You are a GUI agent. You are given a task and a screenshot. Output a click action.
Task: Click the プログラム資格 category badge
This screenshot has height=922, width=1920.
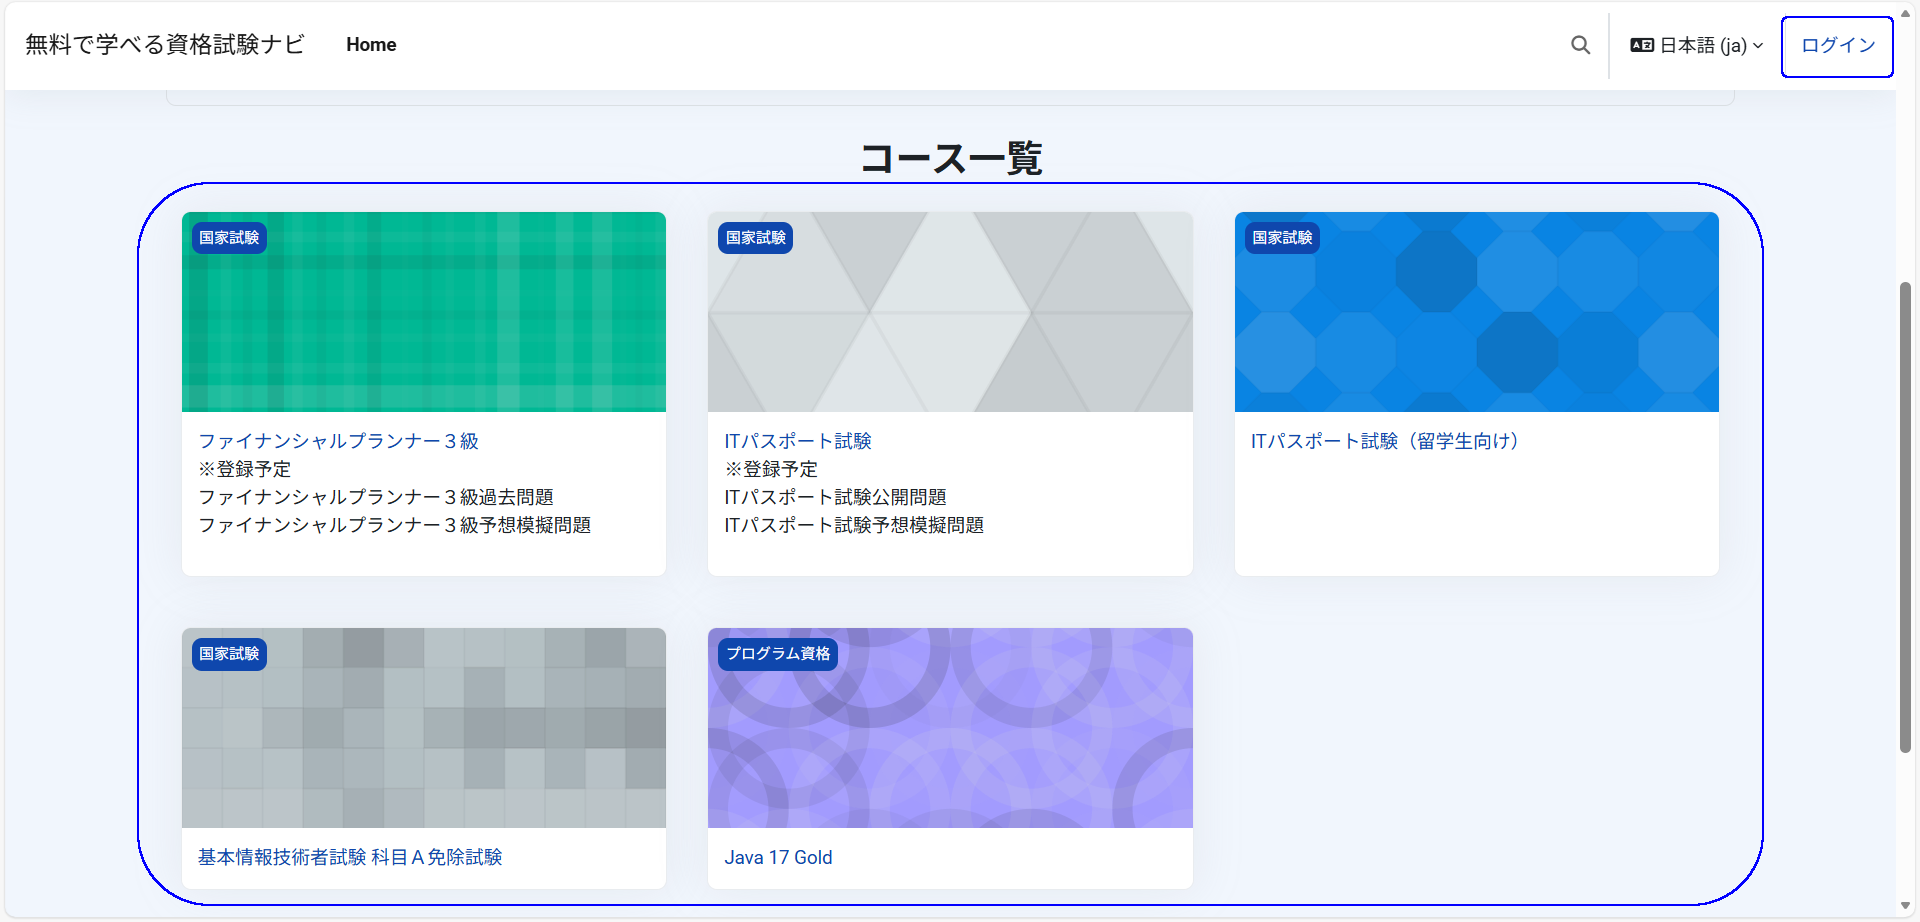coord(777,654)
